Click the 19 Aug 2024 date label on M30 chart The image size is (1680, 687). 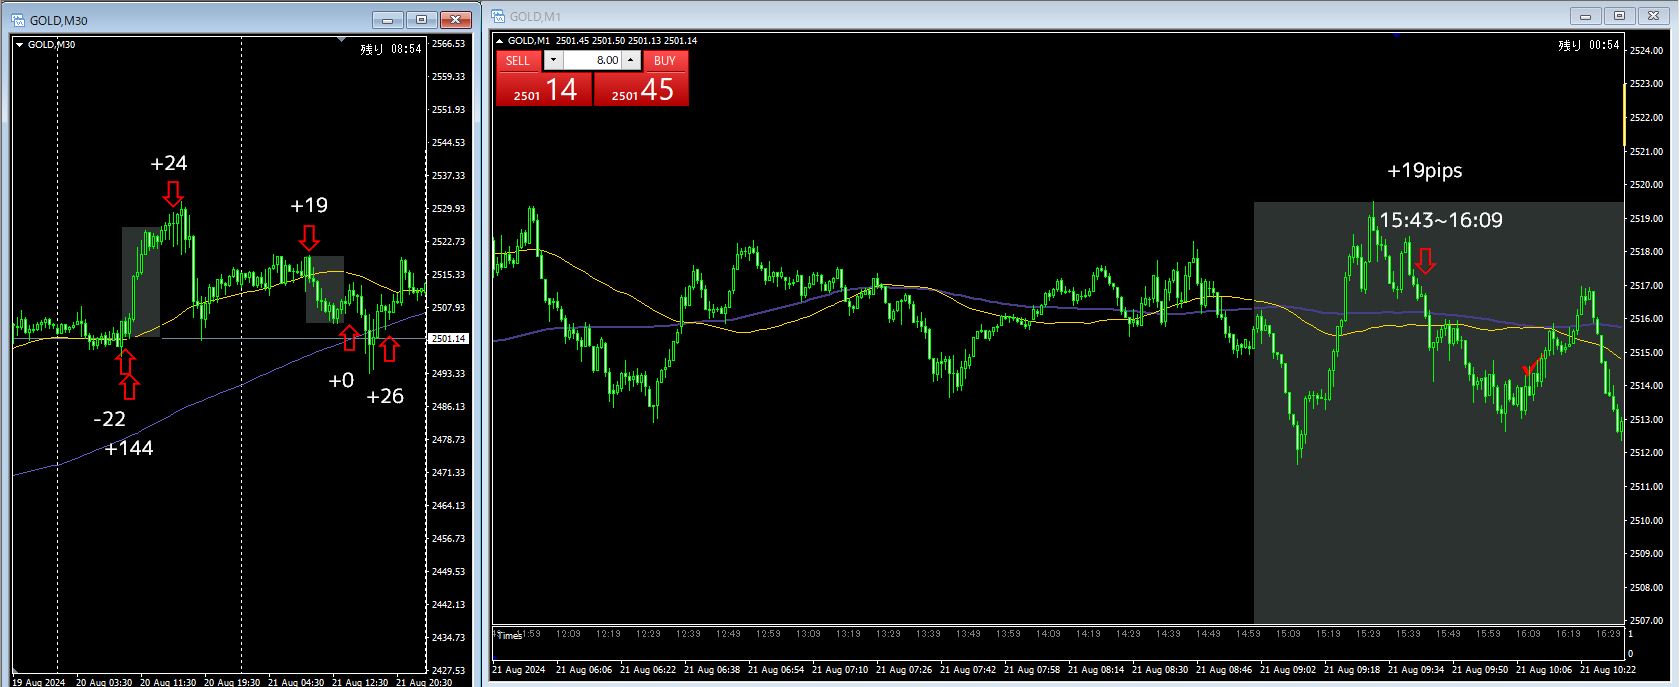[40, 682]
